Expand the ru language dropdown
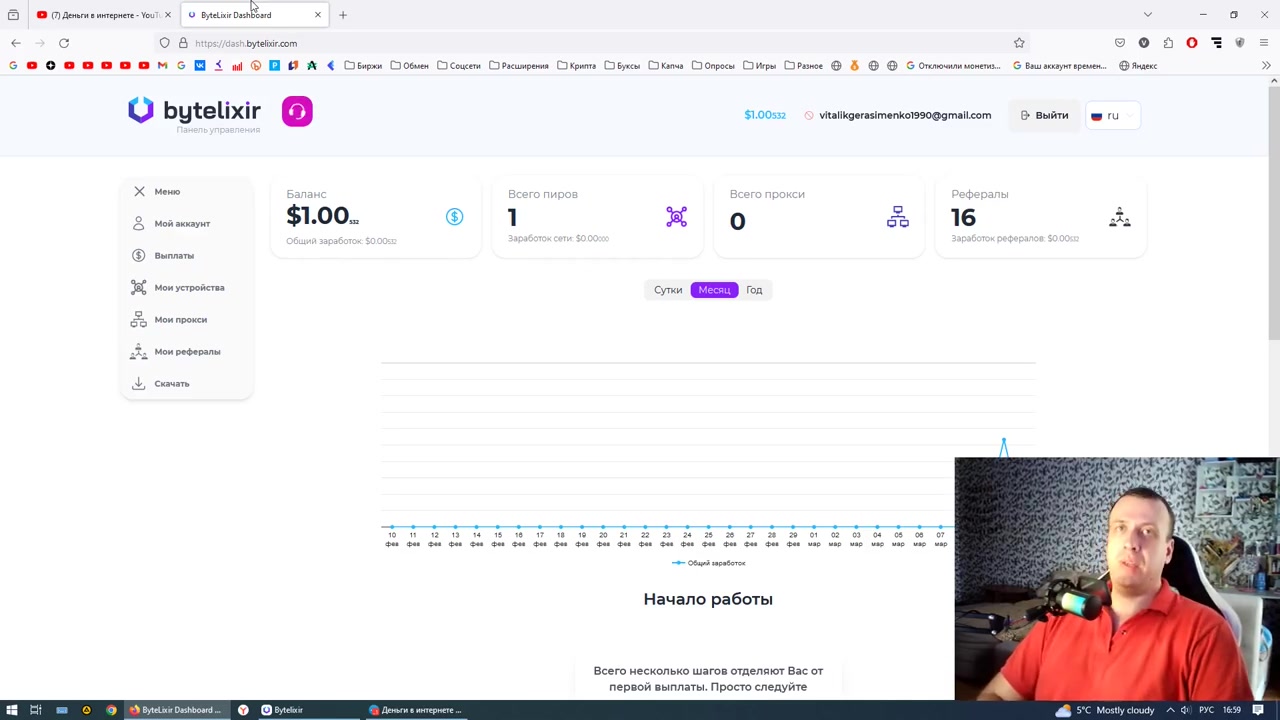The image size is (1280, 720). [1112, 115]
